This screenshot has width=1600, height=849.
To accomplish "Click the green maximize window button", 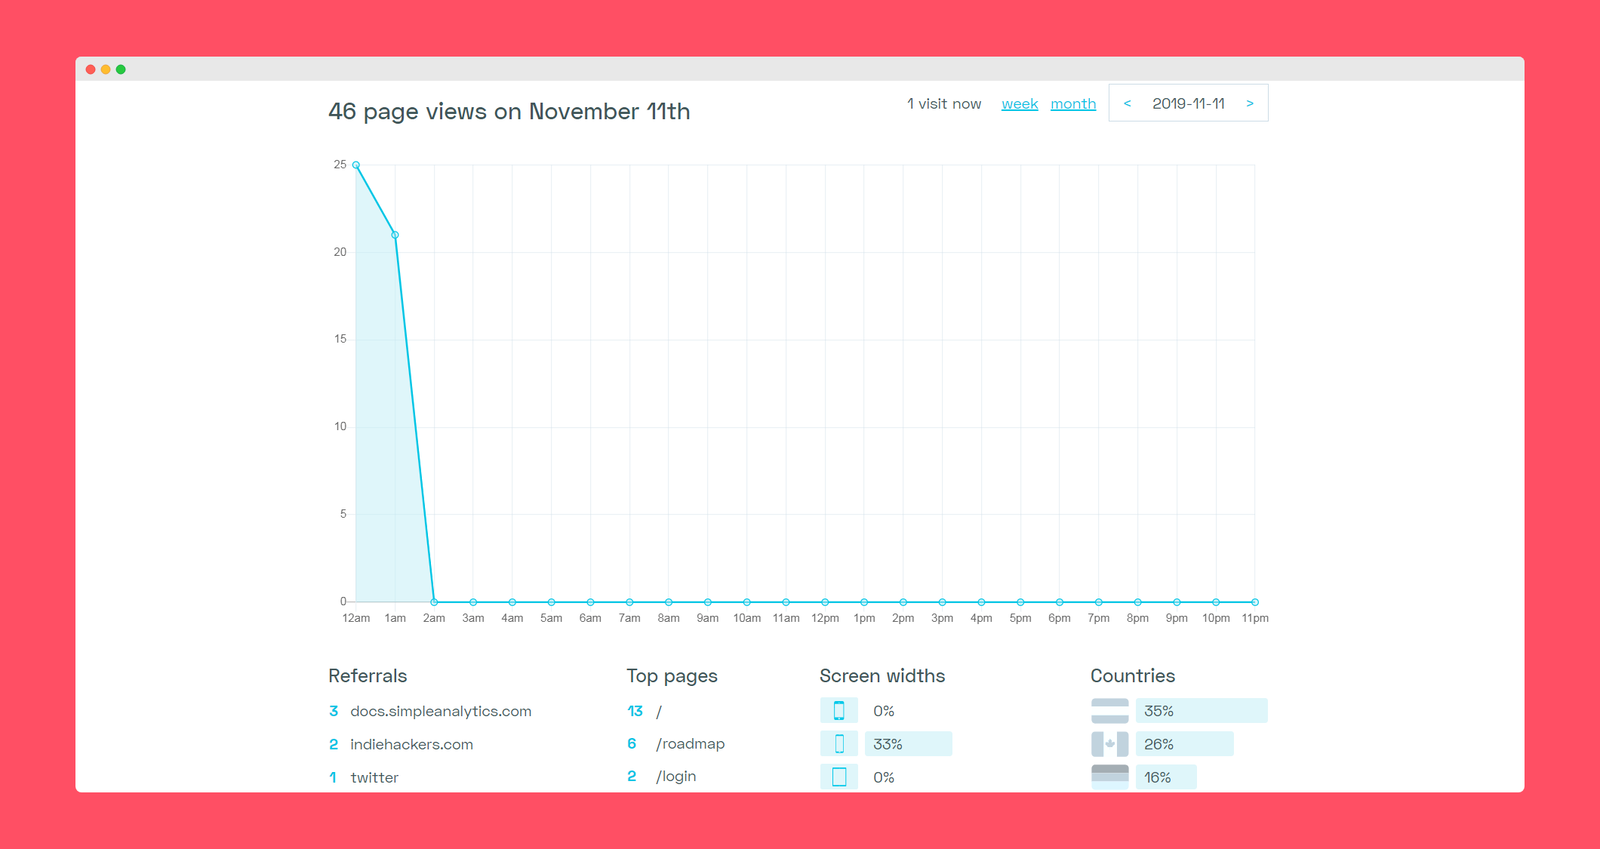I will click(121, 69).
